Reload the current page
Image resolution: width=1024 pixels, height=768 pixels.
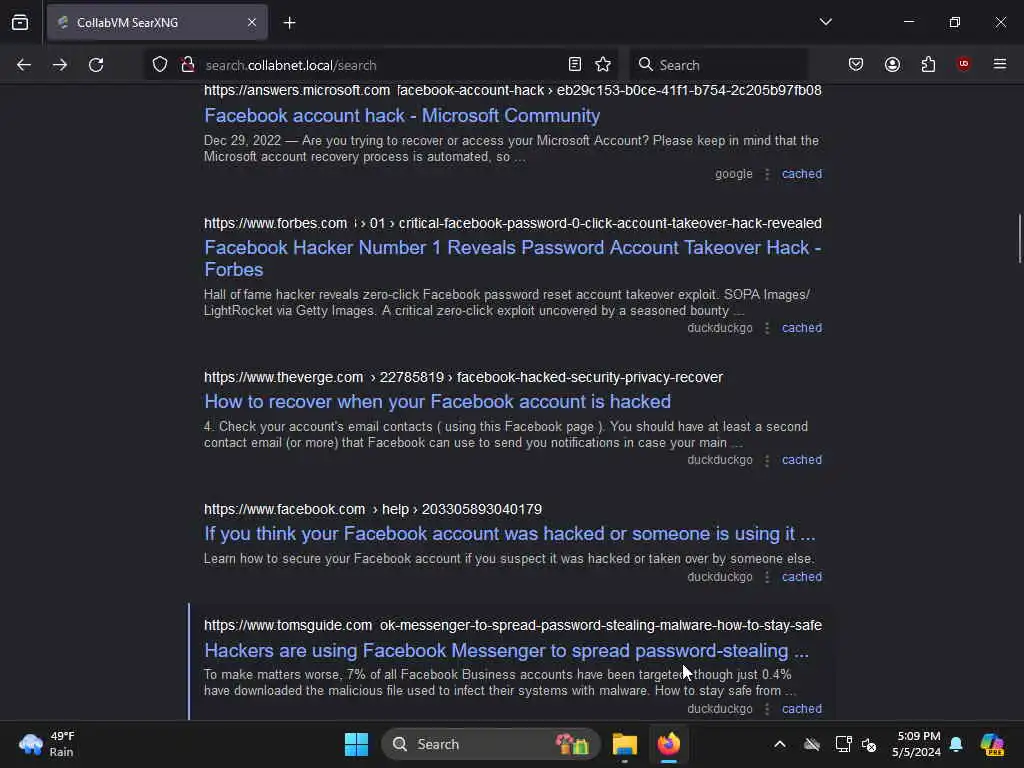(96, 65)
